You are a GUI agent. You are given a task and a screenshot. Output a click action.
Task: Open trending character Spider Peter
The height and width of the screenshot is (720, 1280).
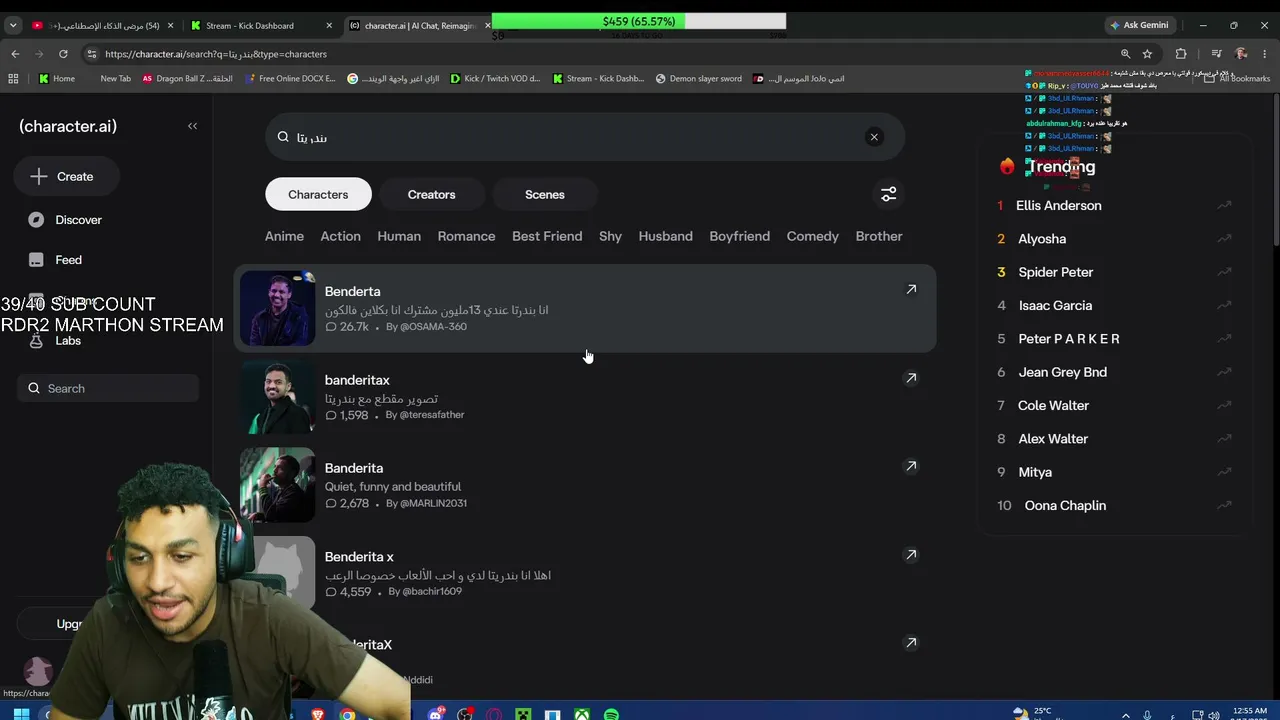(1055, 272)
